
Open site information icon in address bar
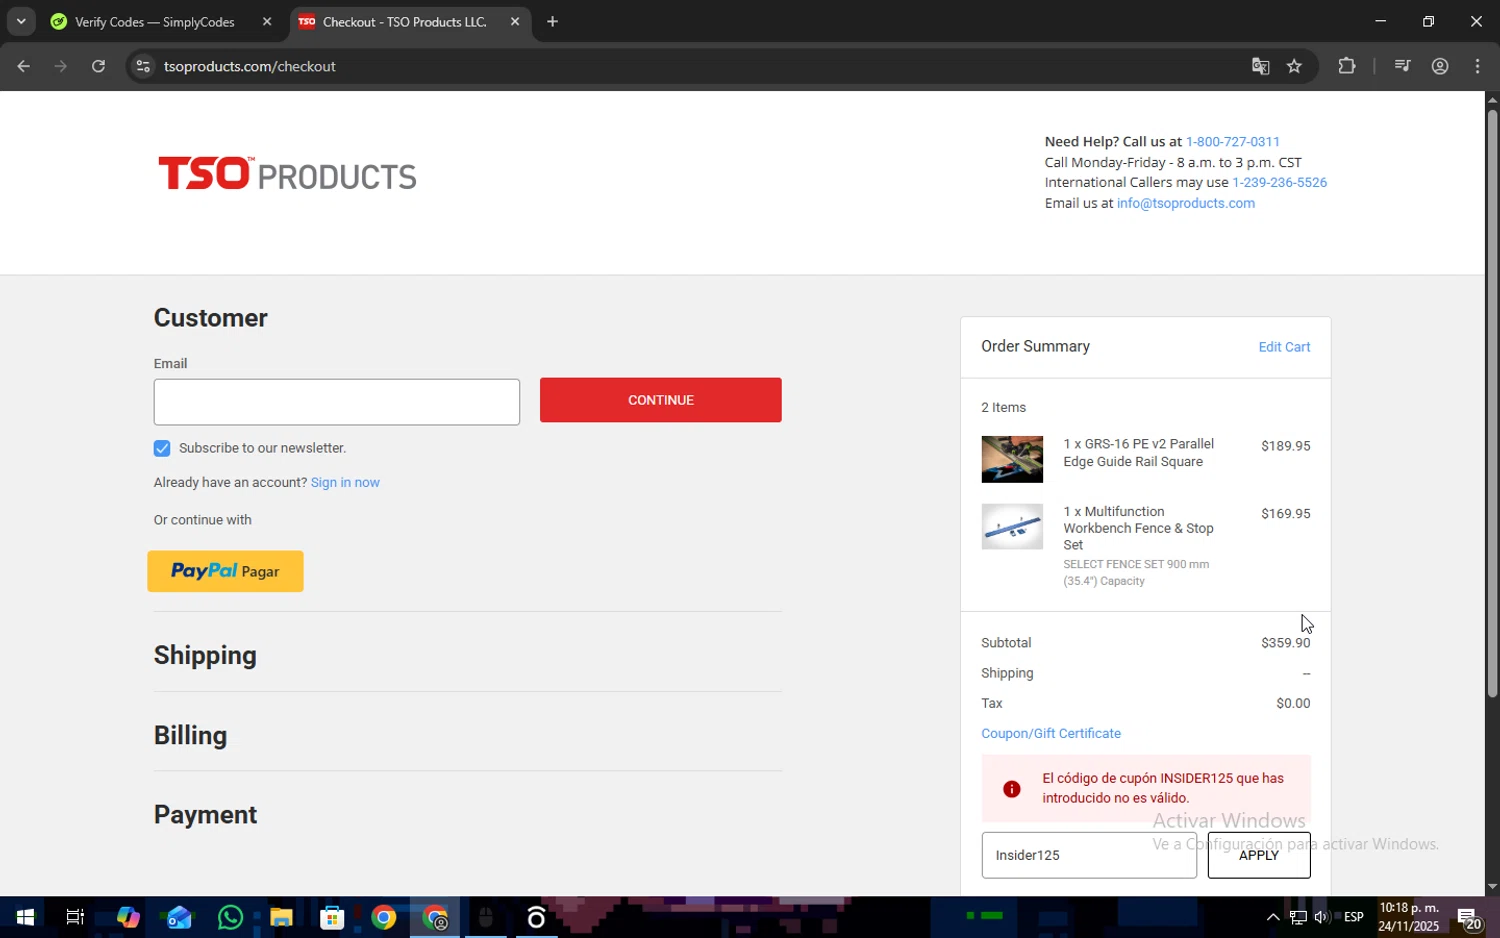143,67
